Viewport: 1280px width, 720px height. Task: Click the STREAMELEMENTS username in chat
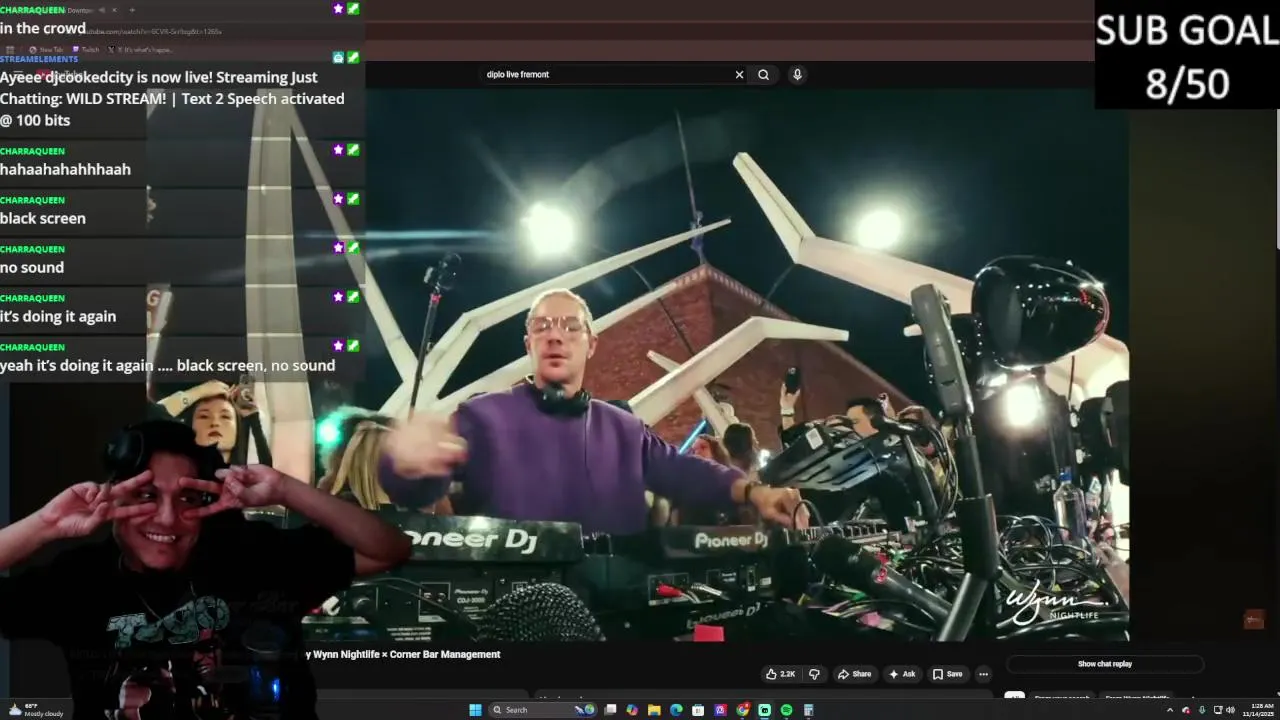click(x=39, y=59)
